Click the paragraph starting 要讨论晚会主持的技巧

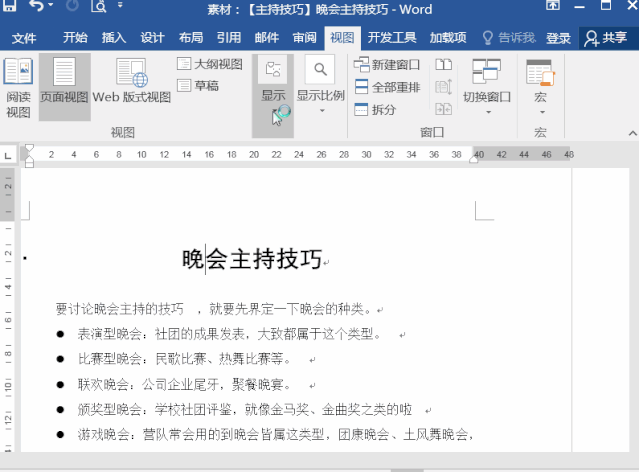[x=214, y=309]
